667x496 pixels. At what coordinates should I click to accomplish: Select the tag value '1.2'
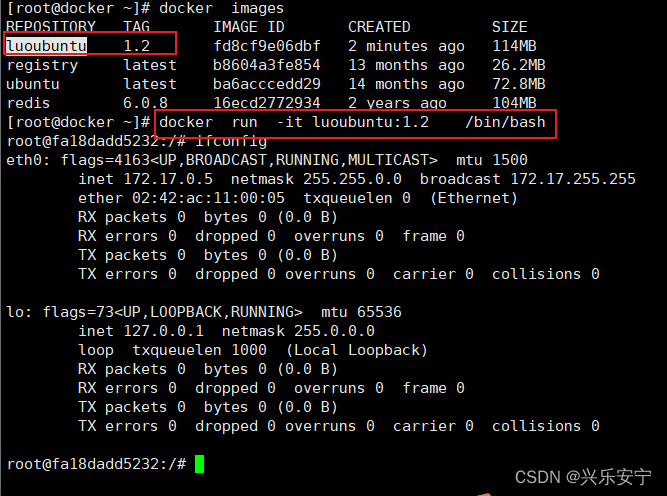[137, 46]
